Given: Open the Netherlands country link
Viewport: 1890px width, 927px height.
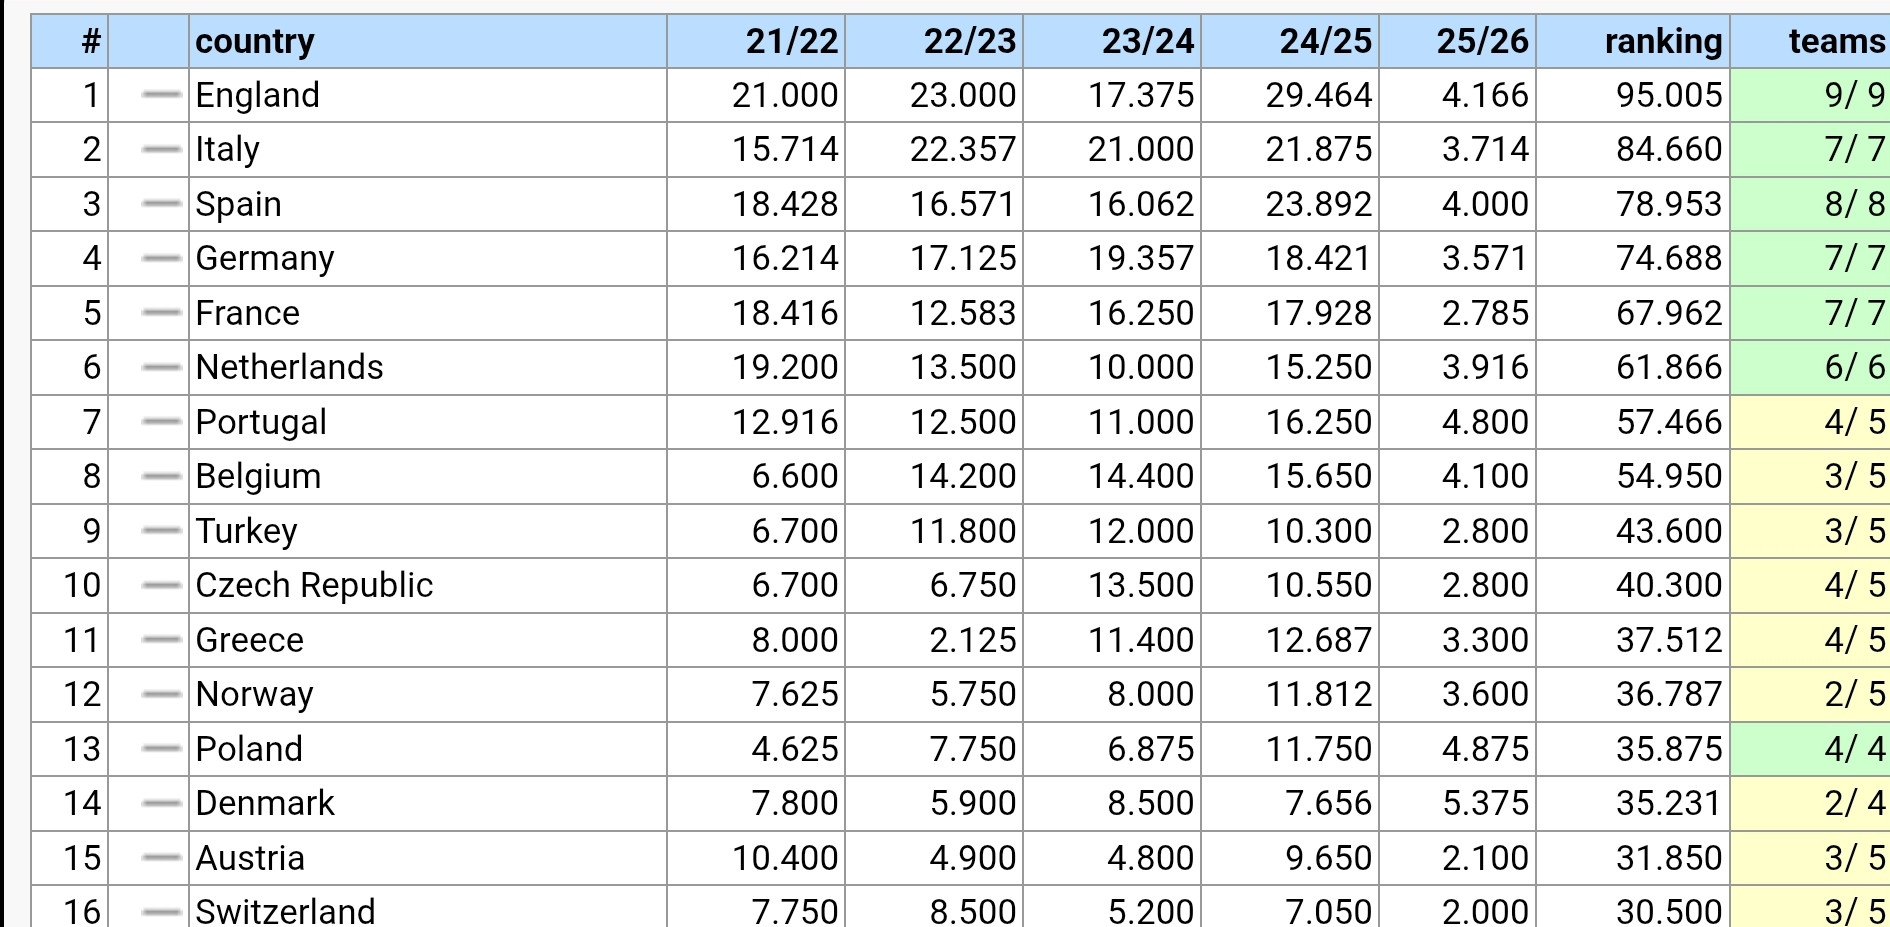Looking at the screenshot, I should click(289, 367).
